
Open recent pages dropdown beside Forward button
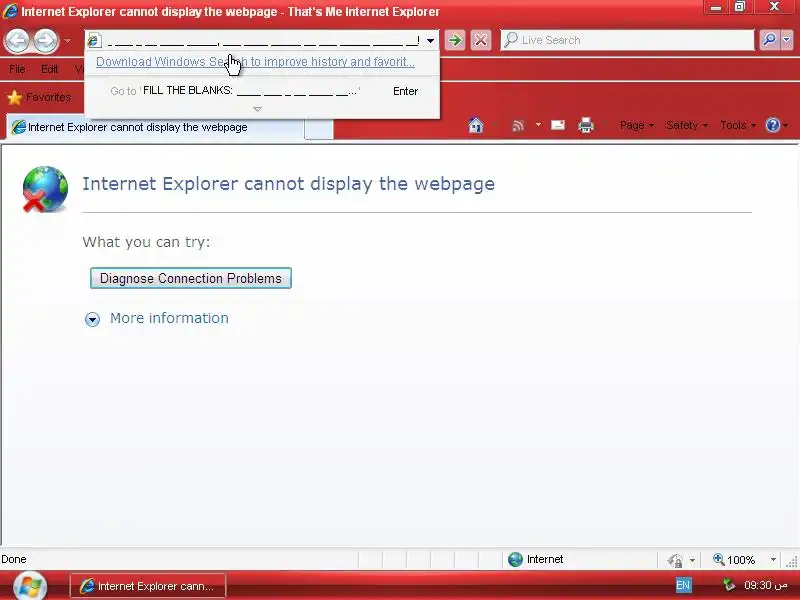tap(67, 40)
